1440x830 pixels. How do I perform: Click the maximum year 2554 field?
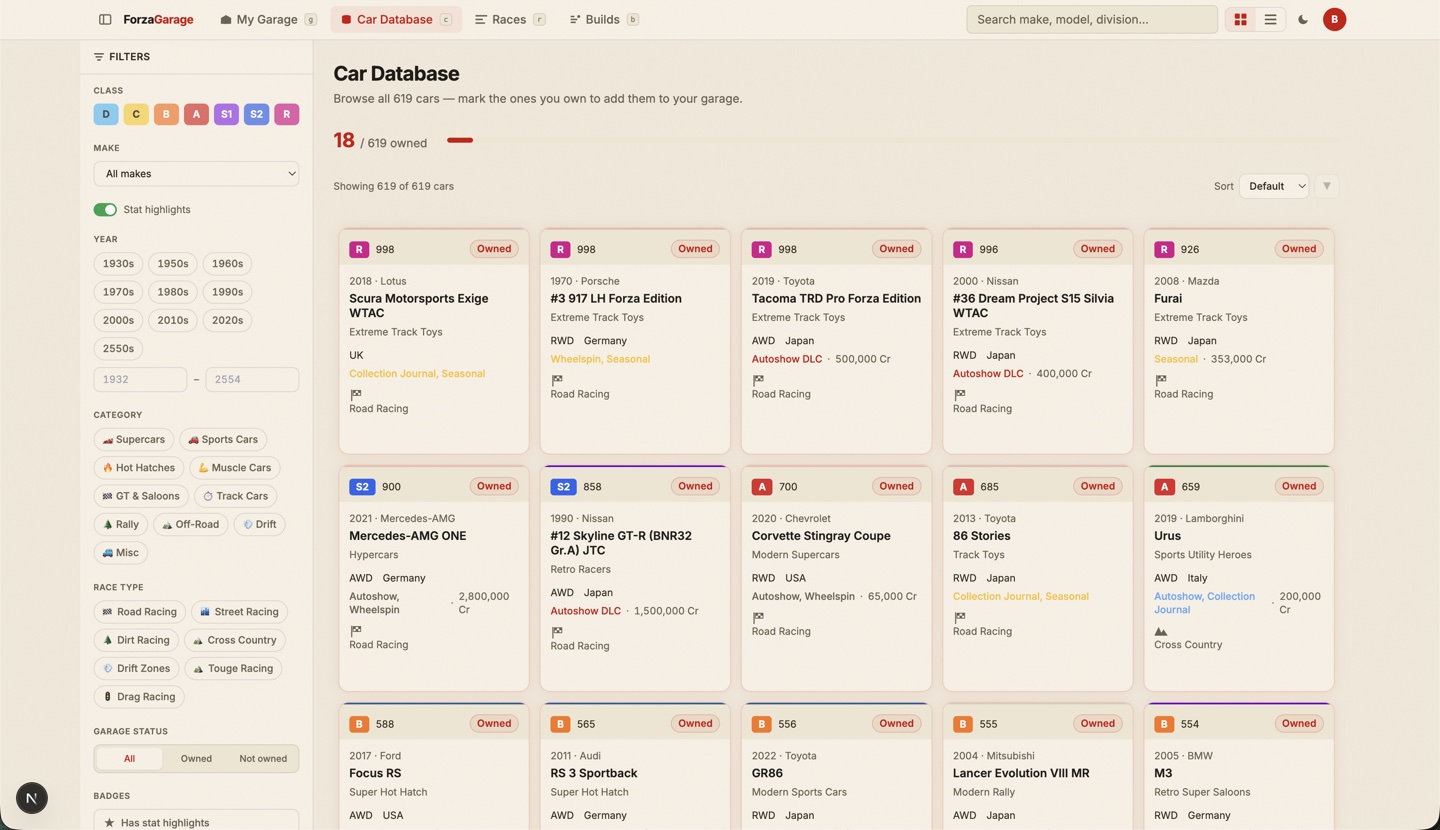[252, 380]
